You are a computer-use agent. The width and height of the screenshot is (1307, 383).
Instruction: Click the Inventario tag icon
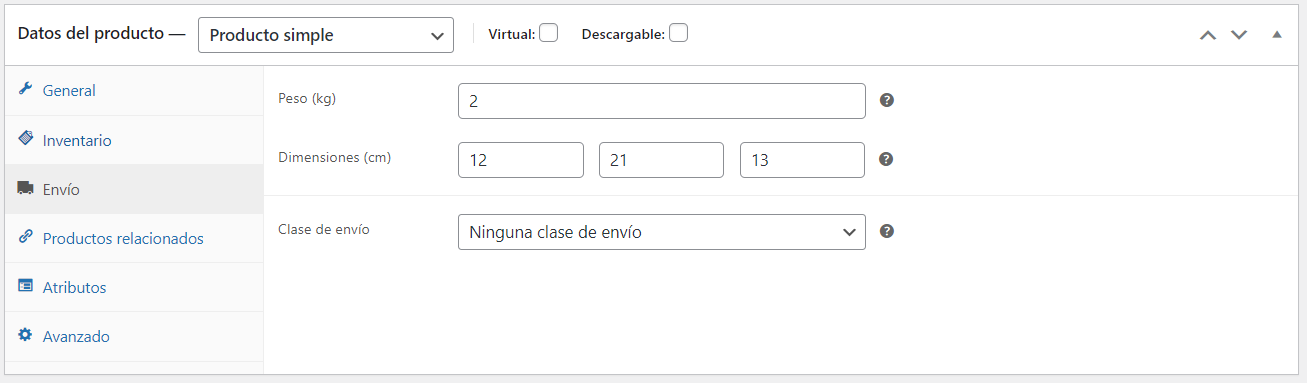pyautogui.click(x=26, y=139)
